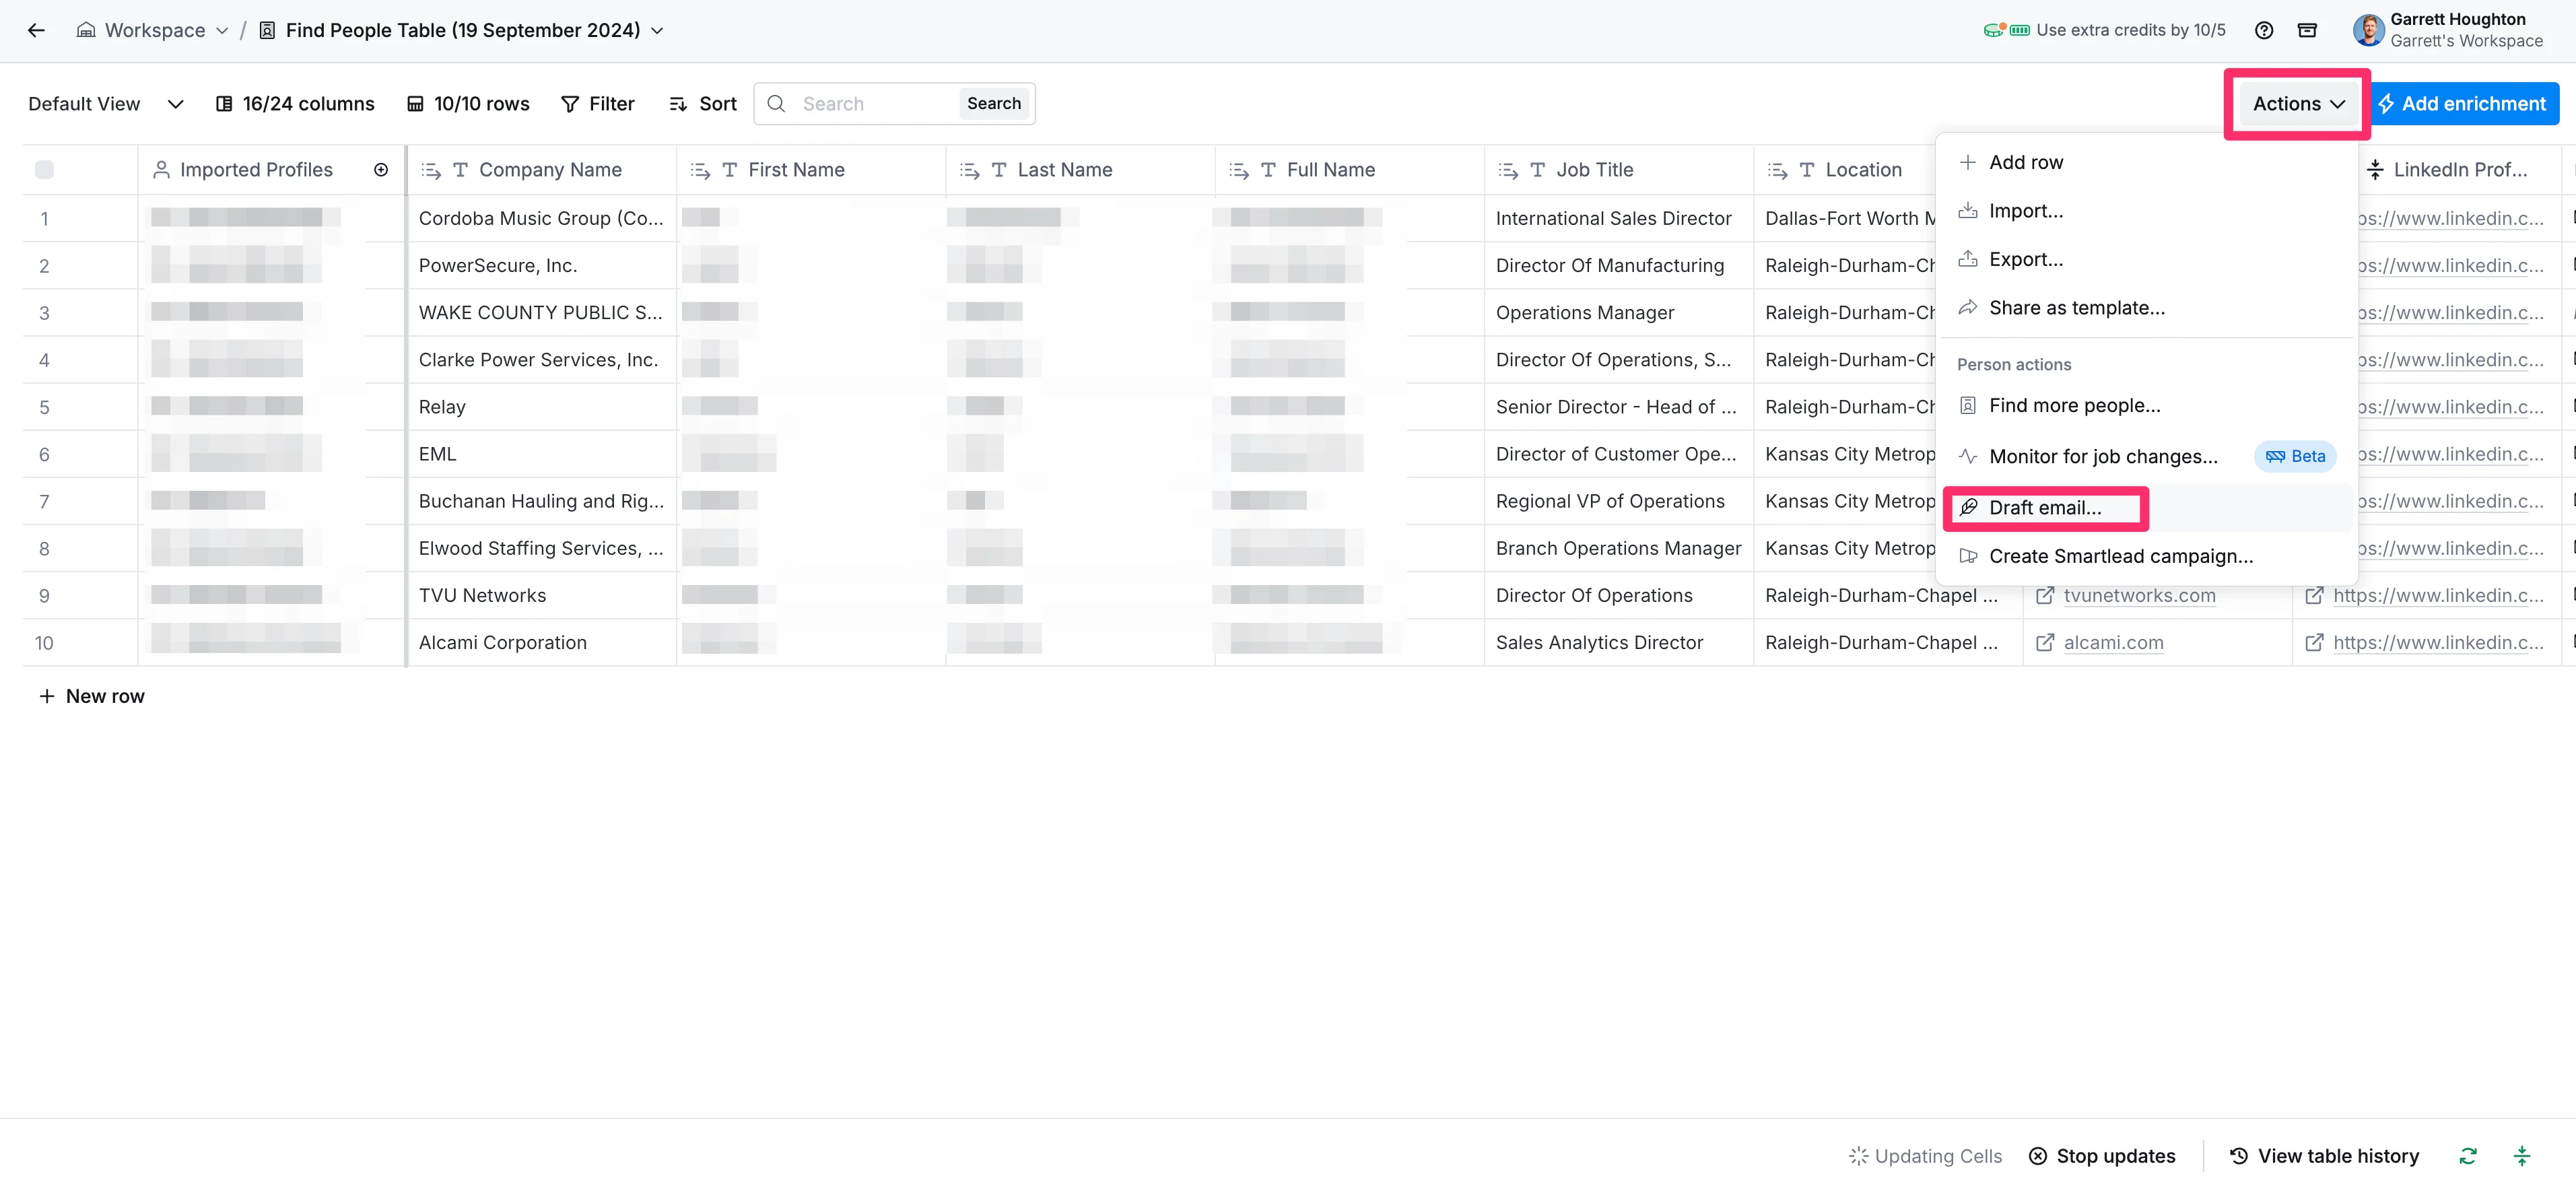Open the tvunetworks.com link
Viewport: 2576px width, 1189px height.
coord(2139,596)
